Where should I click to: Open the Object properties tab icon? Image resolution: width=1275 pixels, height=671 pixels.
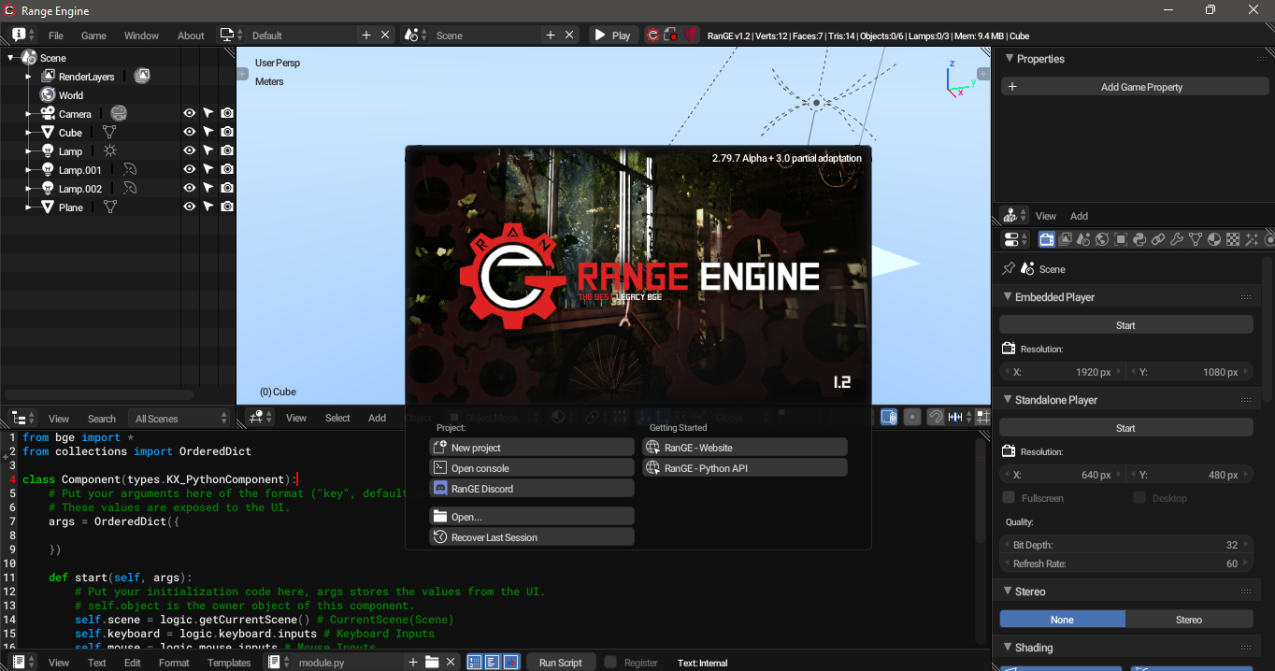click(1121, 240)
